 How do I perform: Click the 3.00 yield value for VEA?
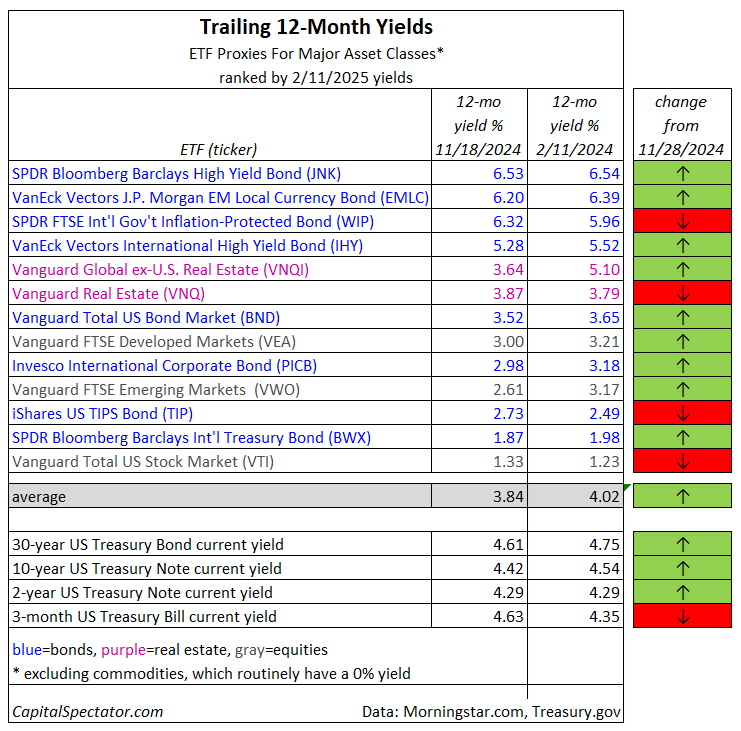click(508, 342)
